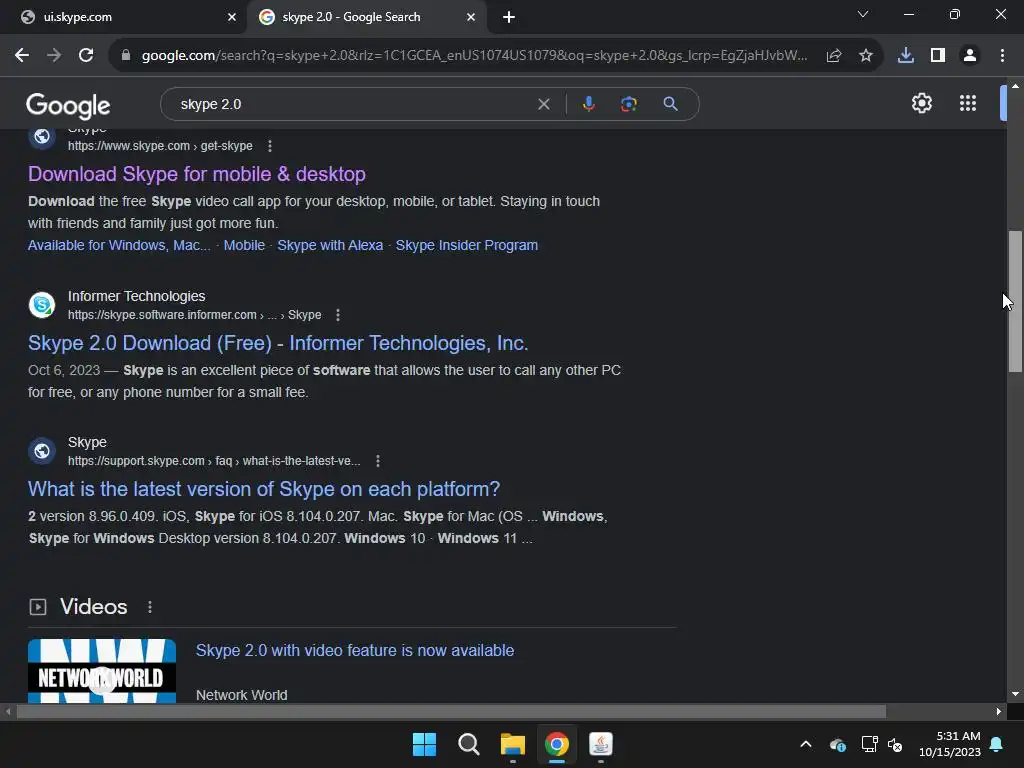
Task: Click the vertical scrollbar thumb
Action: [x=1015, y=301]
